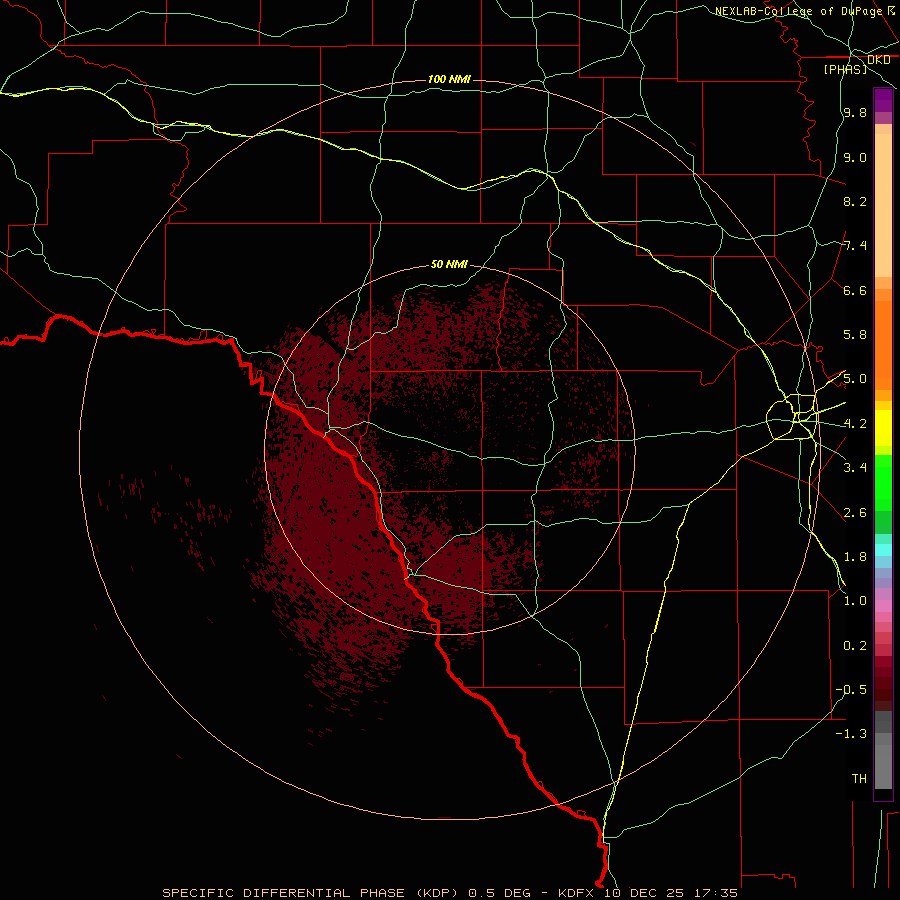Click the 6.6 value on the color scale
The image size is (900, 900).
[x=855, y=290]
